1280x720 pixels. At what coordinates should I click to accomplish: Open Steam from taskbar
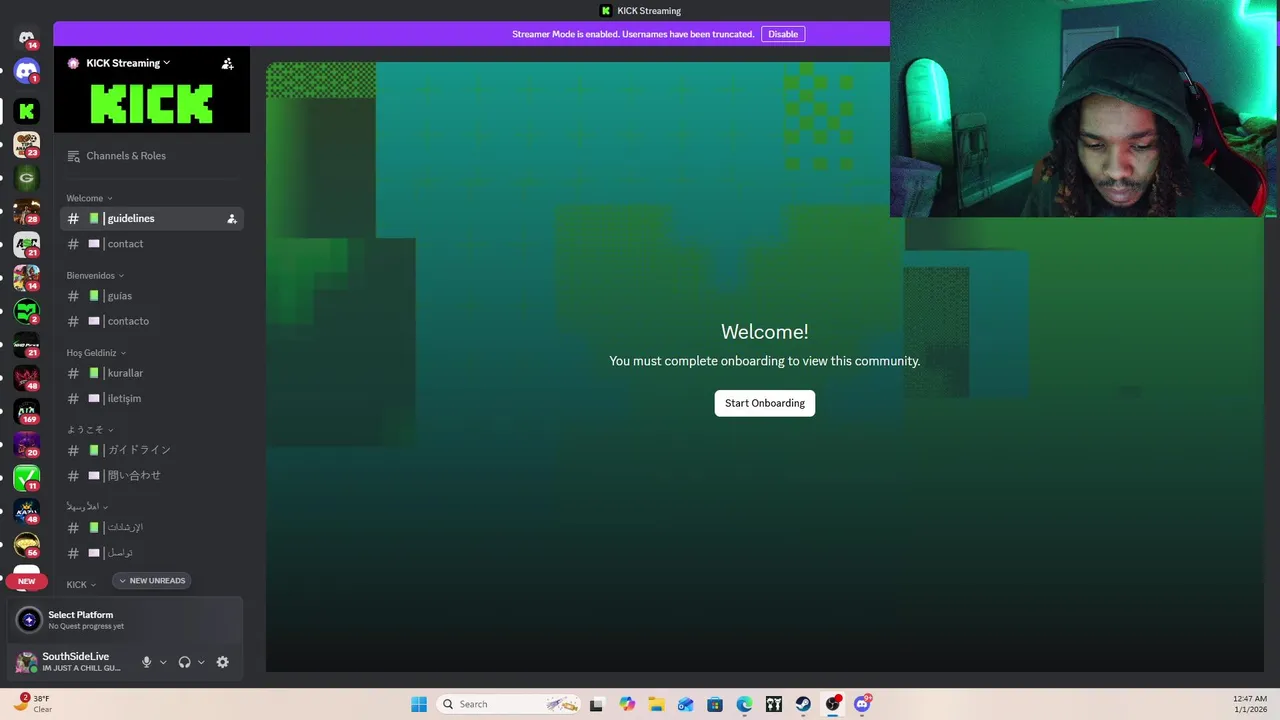click(803, 704)
